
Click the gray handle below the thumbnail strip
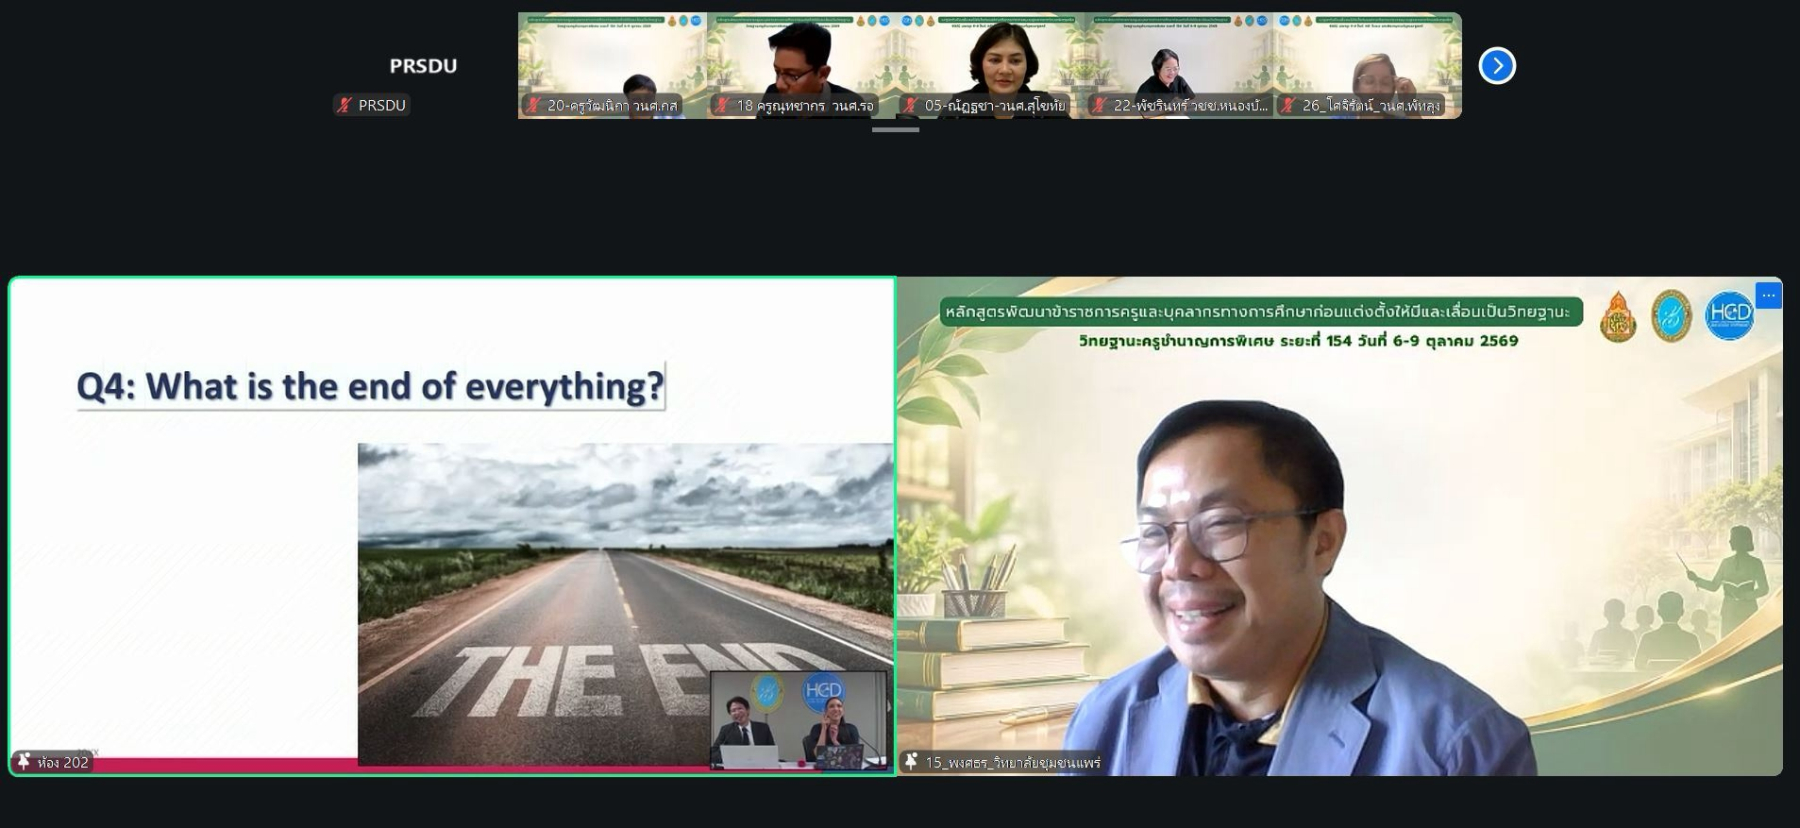pos(895,130)
